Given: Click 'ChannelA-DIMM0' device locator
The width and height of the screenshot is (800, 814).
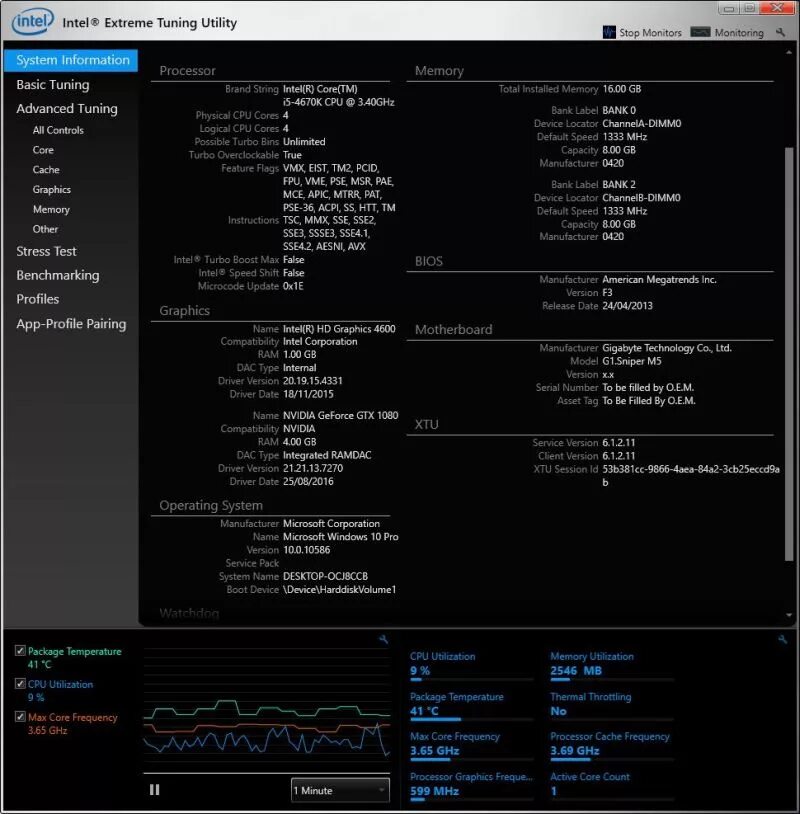Looking at the screenshot, I should 642,124.
